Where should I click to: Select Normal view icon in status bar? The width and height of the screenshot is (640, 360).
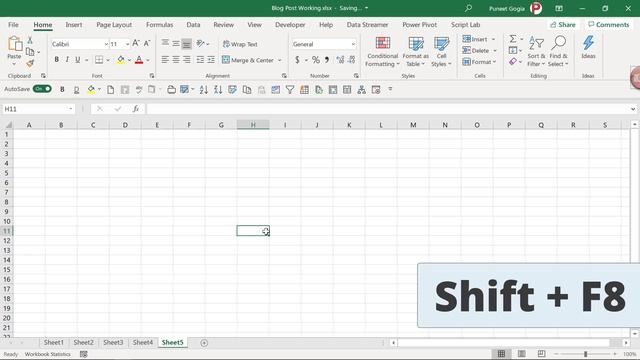[501, 354]
